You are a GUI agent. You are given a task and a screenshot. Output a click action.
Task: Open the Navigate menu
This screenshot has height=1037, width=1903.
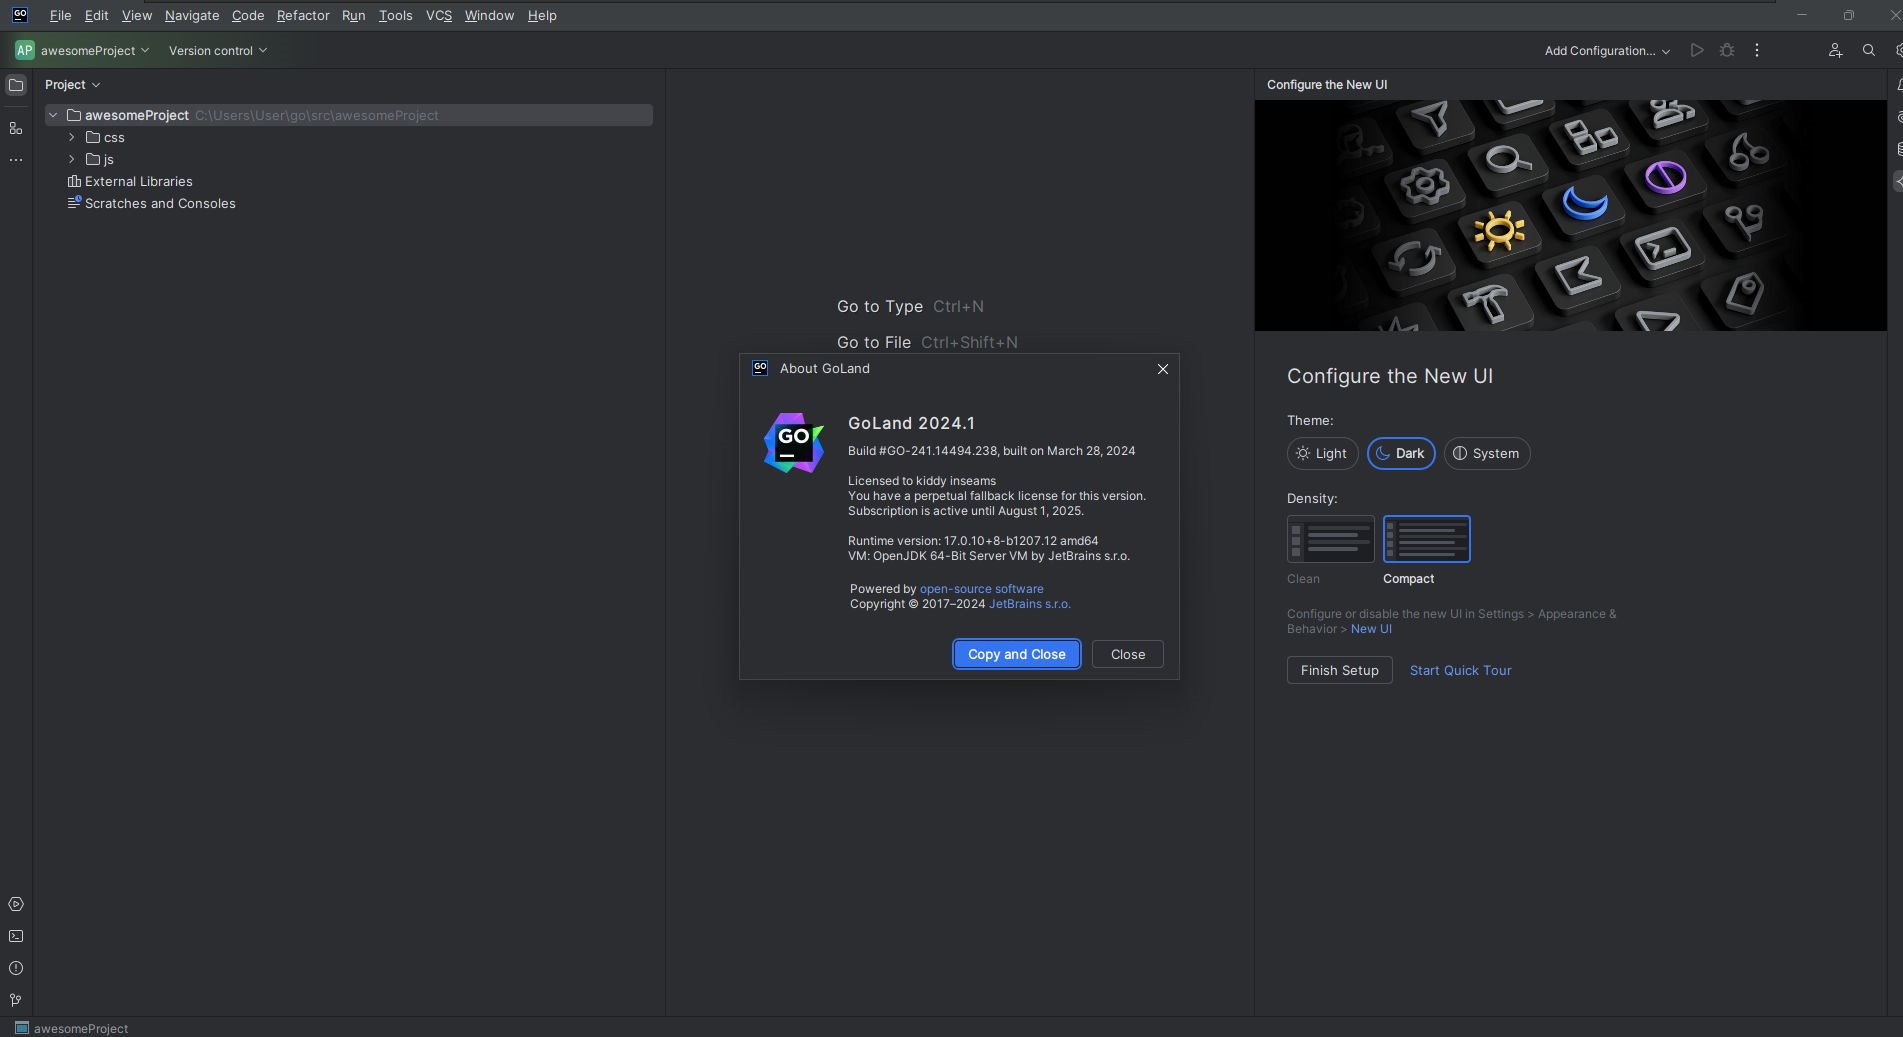click(x=192, y=15)
